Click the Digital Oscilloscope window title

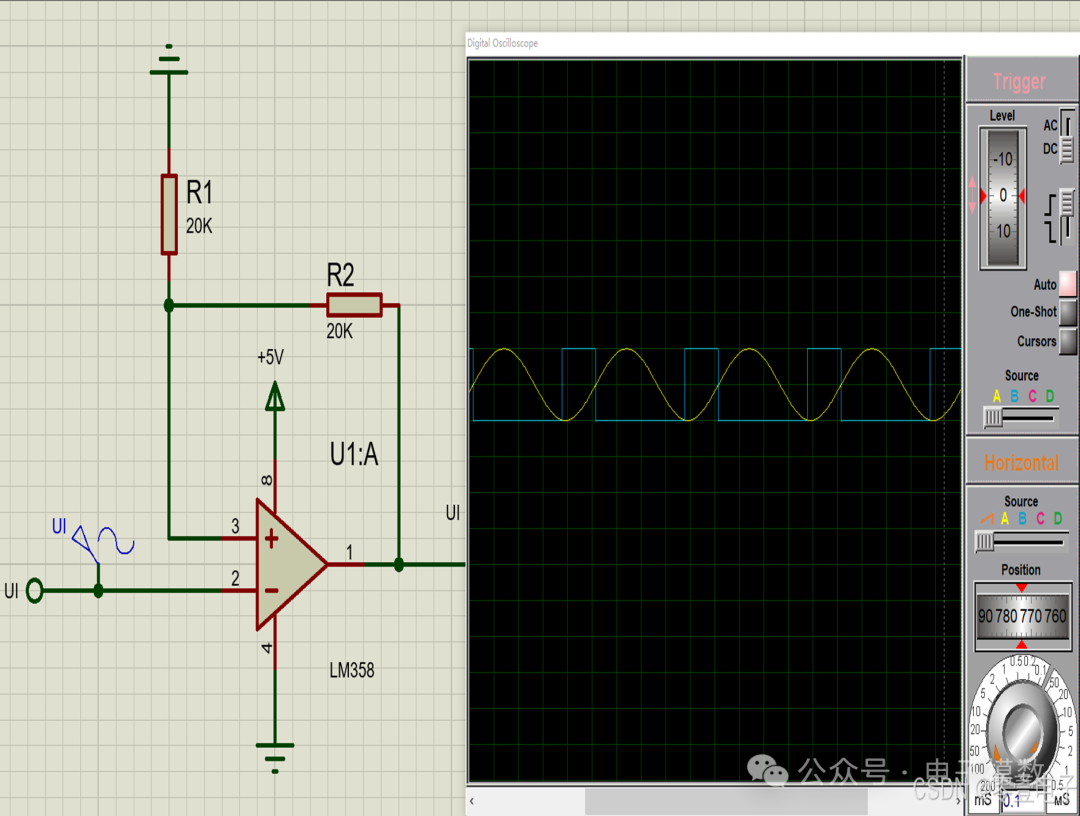[x=503, y=43]
